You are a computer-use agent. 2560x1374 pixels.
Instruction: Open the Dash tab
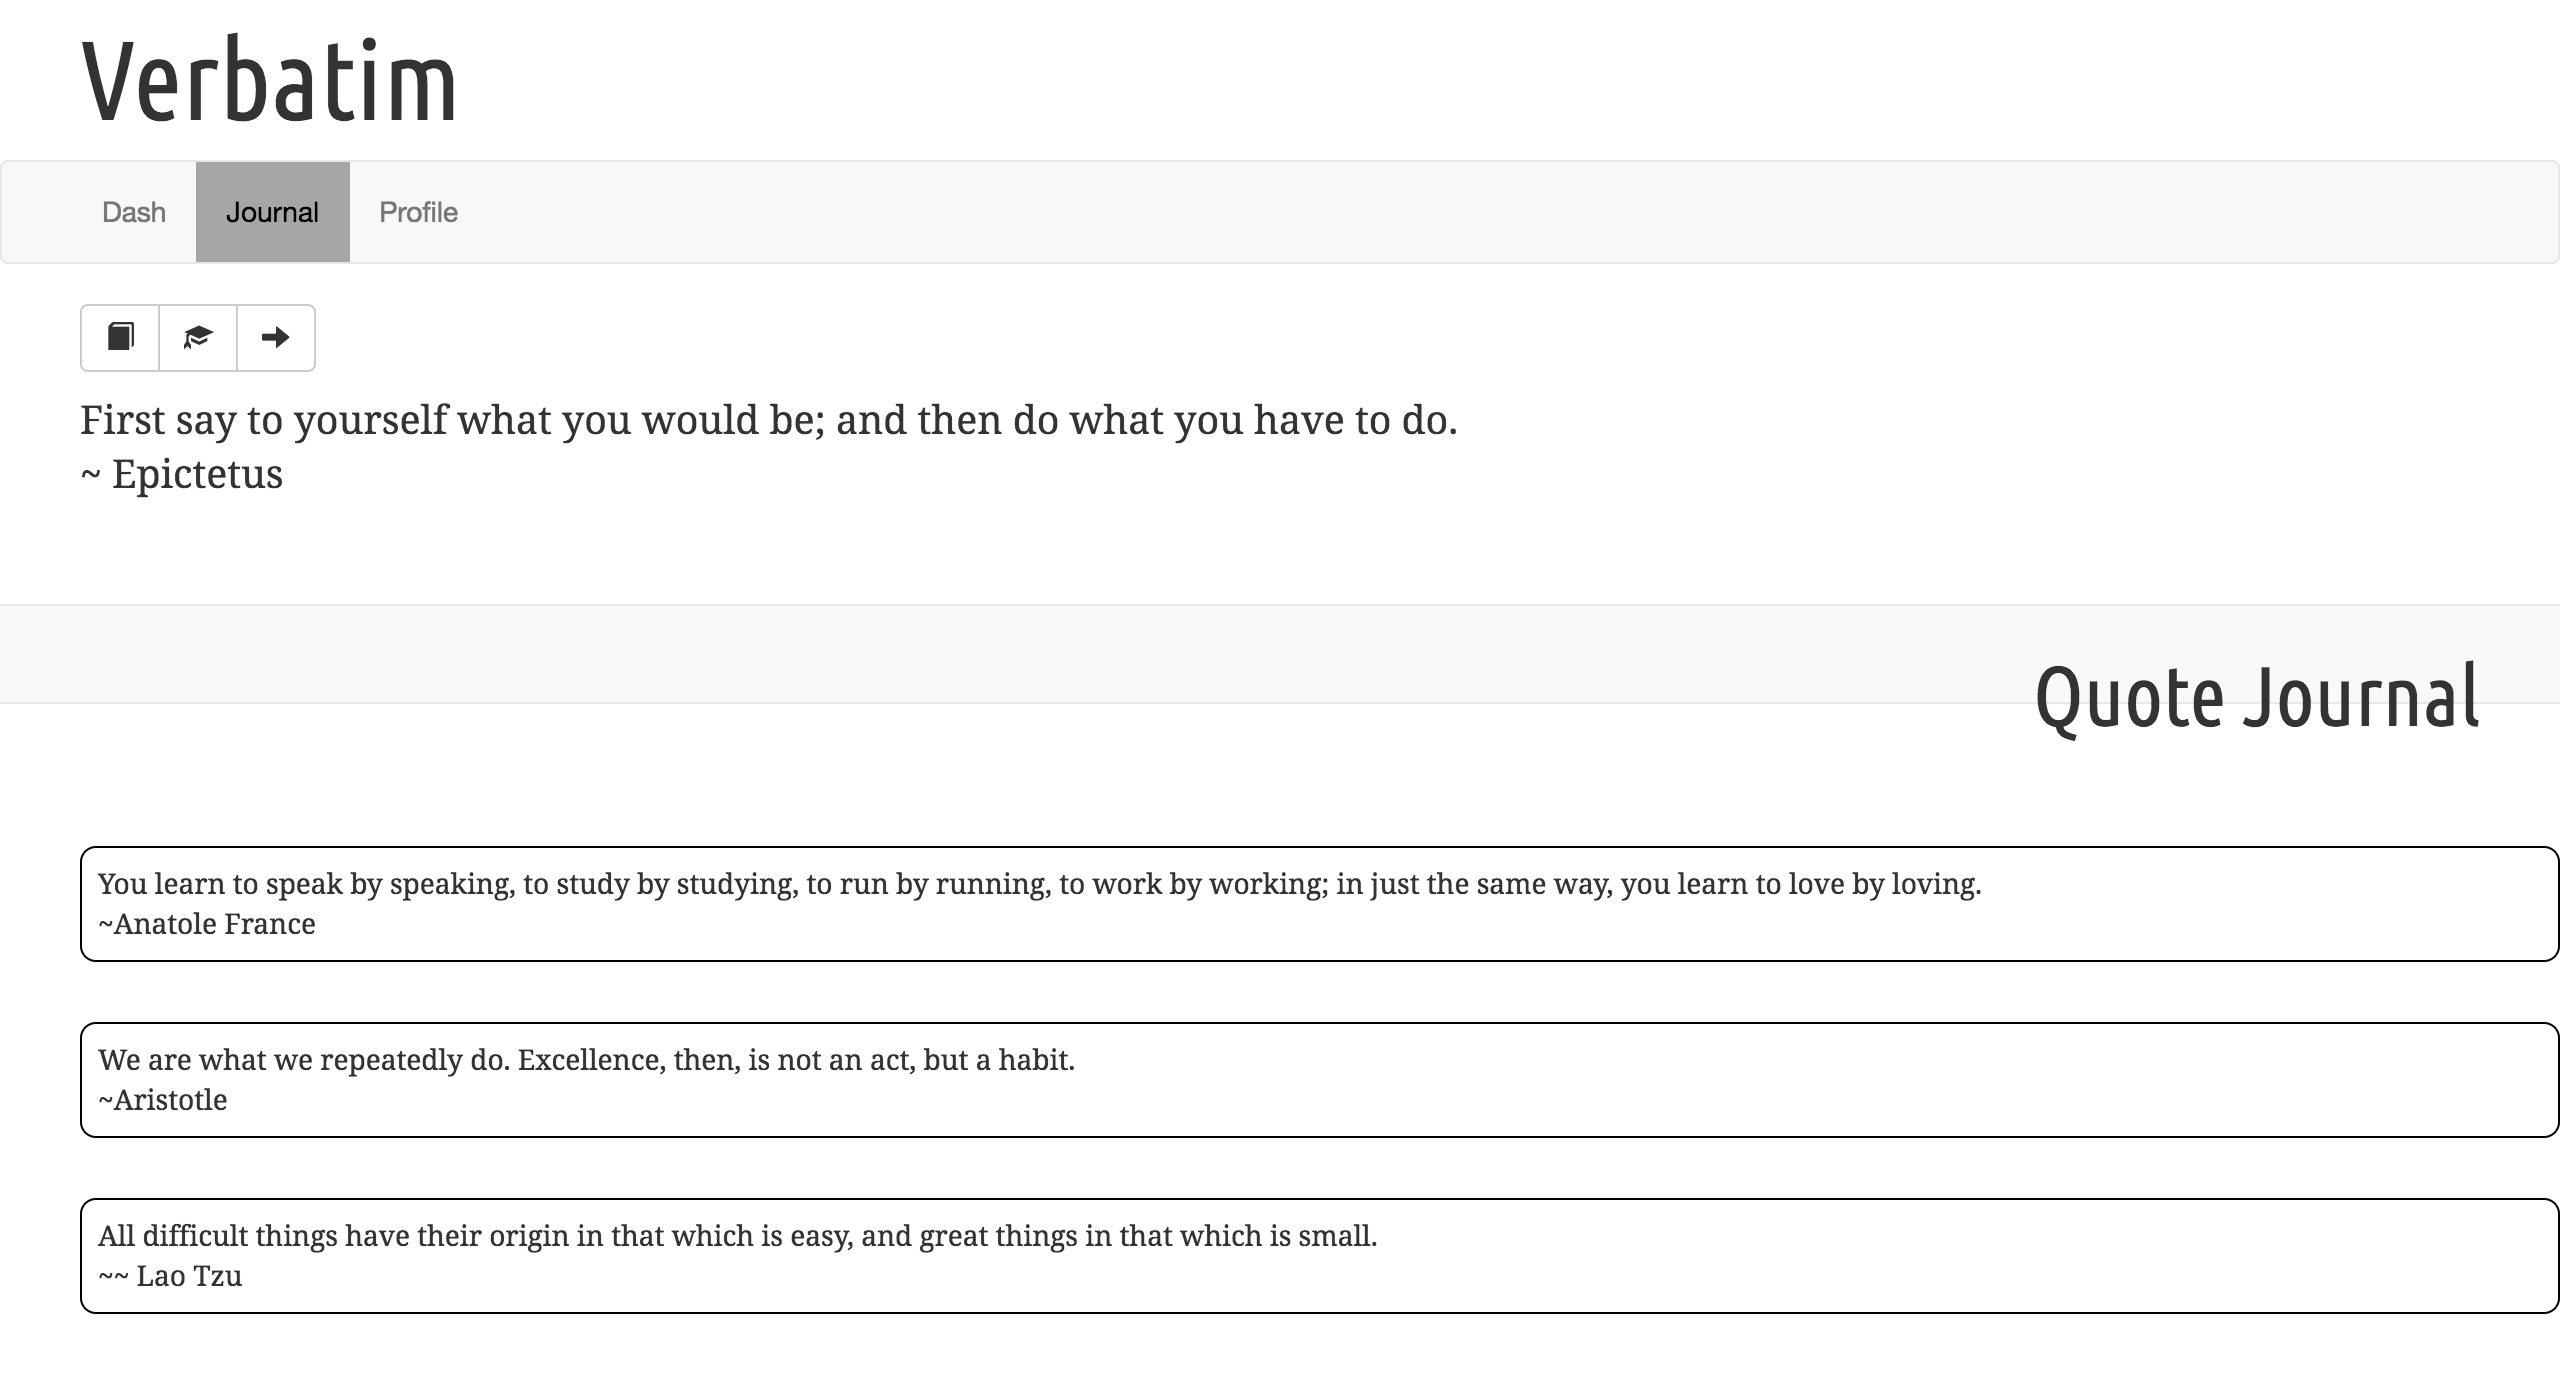[134, 212]
